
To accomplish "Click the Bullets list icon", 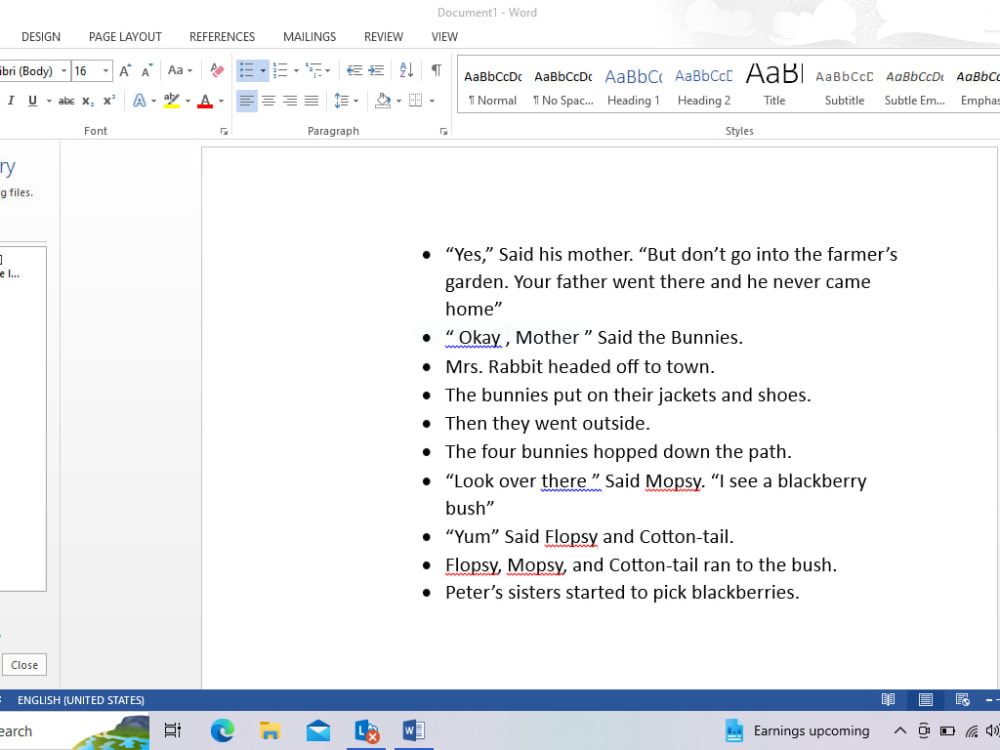I will (246, 70).
